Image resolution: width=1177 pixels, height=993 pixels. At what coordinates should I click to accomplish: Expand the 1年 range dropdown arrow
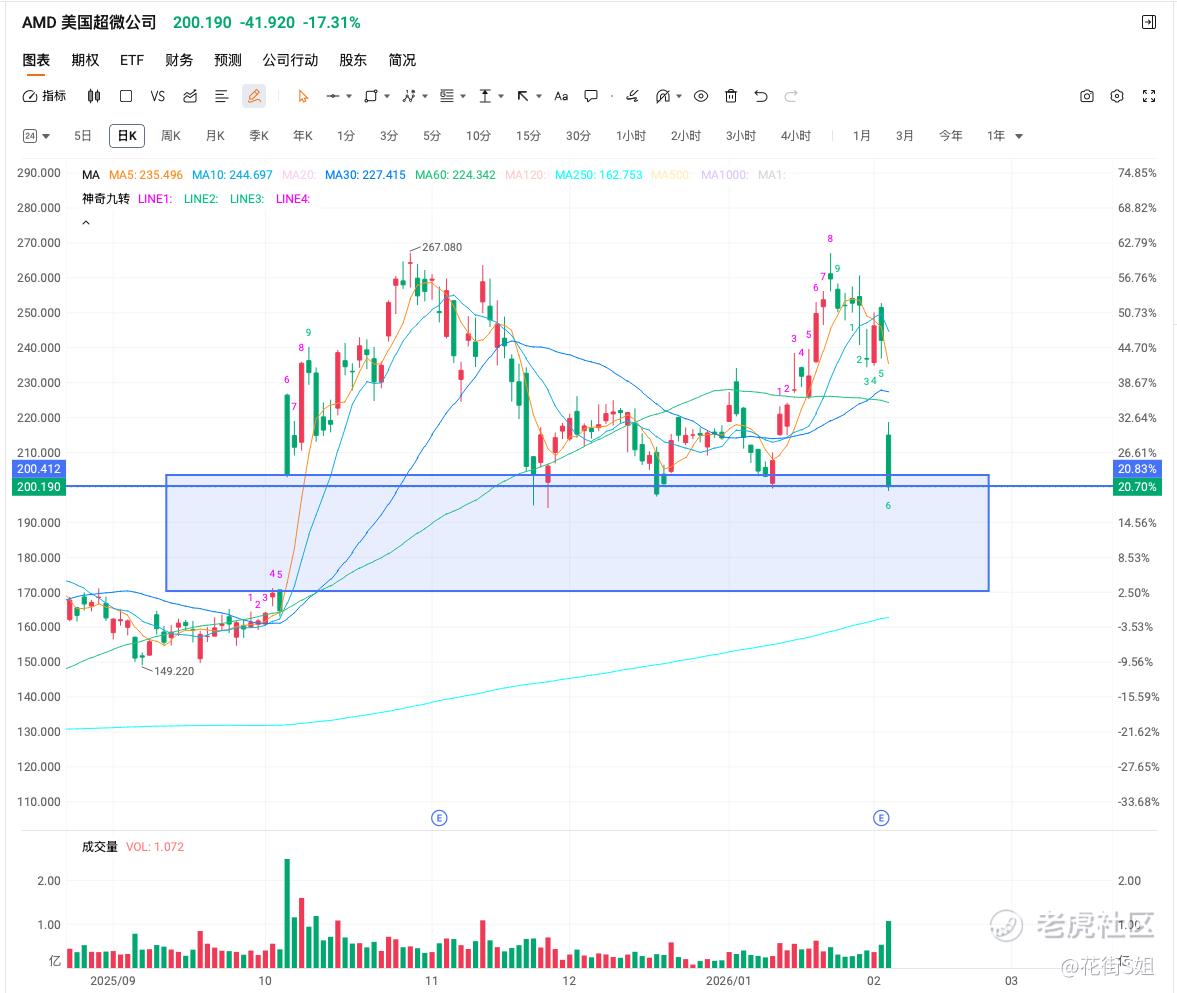(1019, 137)
